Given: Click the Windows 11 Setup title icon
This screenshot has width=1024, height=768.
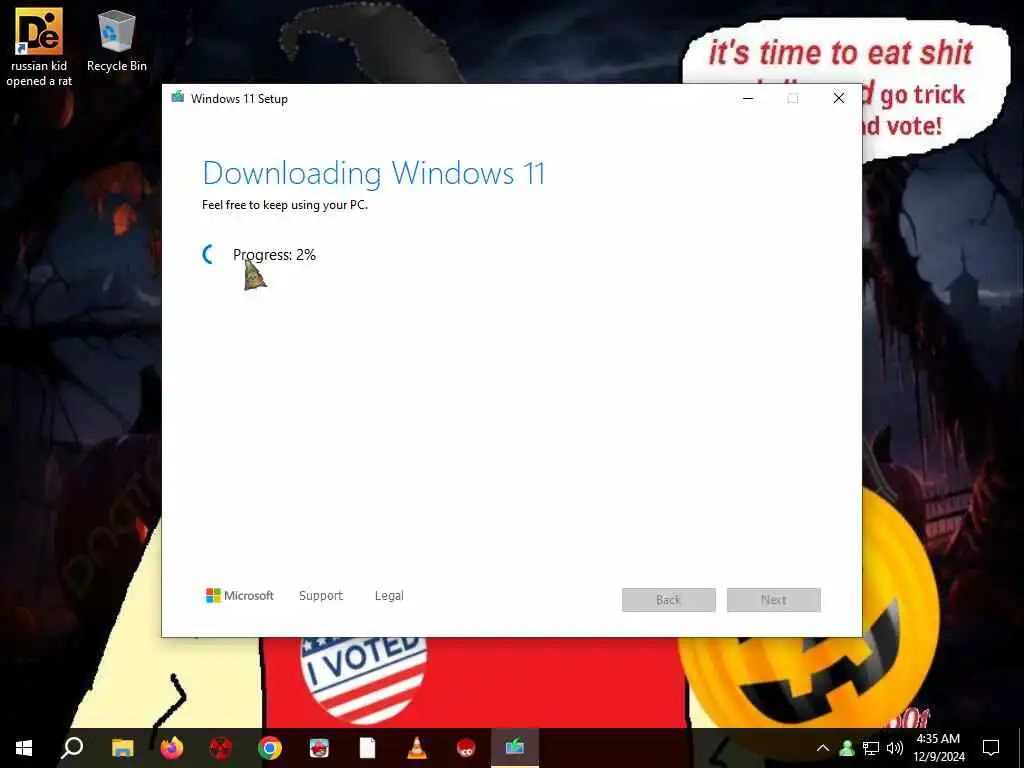Looking at the screenshot, I should 178,98.
